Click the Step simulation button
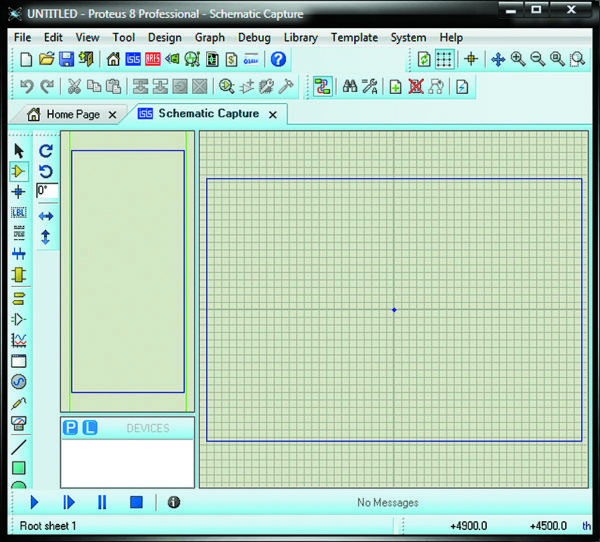Screen dimensions: 600x542 tap(68, 502)
